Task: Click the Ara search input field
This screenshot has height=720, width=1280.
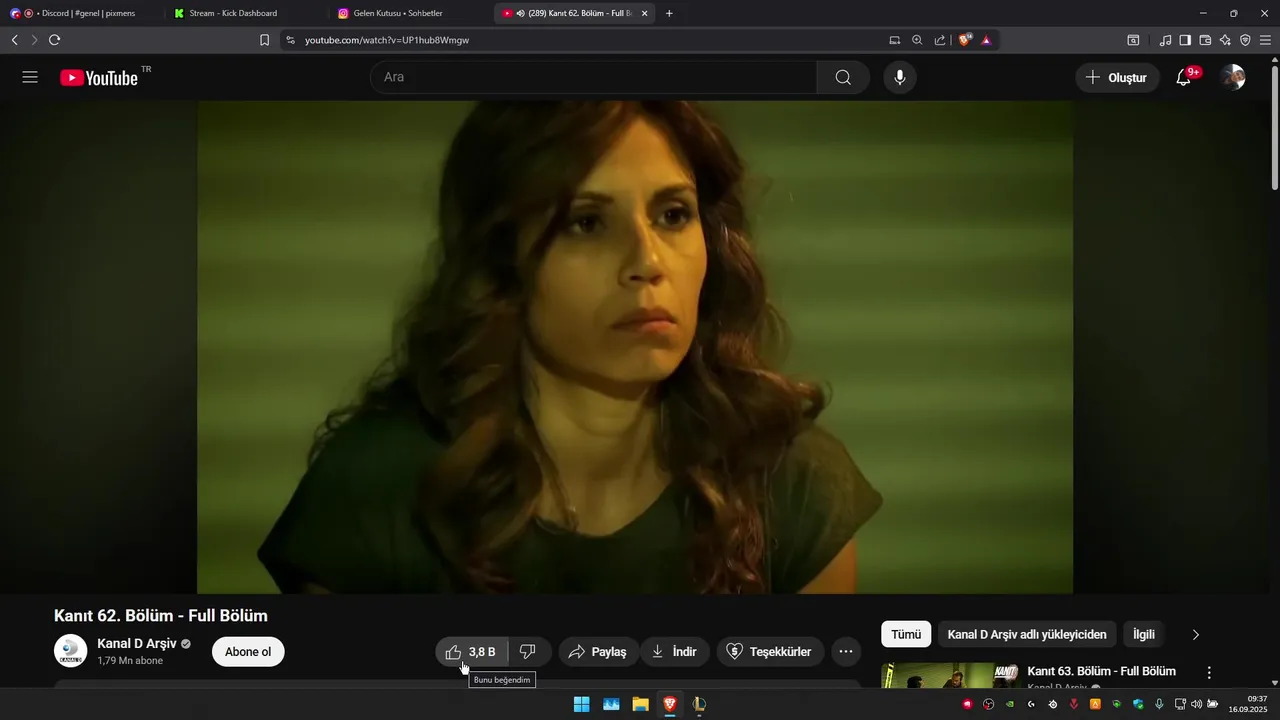Action: (x=594, y=77)
